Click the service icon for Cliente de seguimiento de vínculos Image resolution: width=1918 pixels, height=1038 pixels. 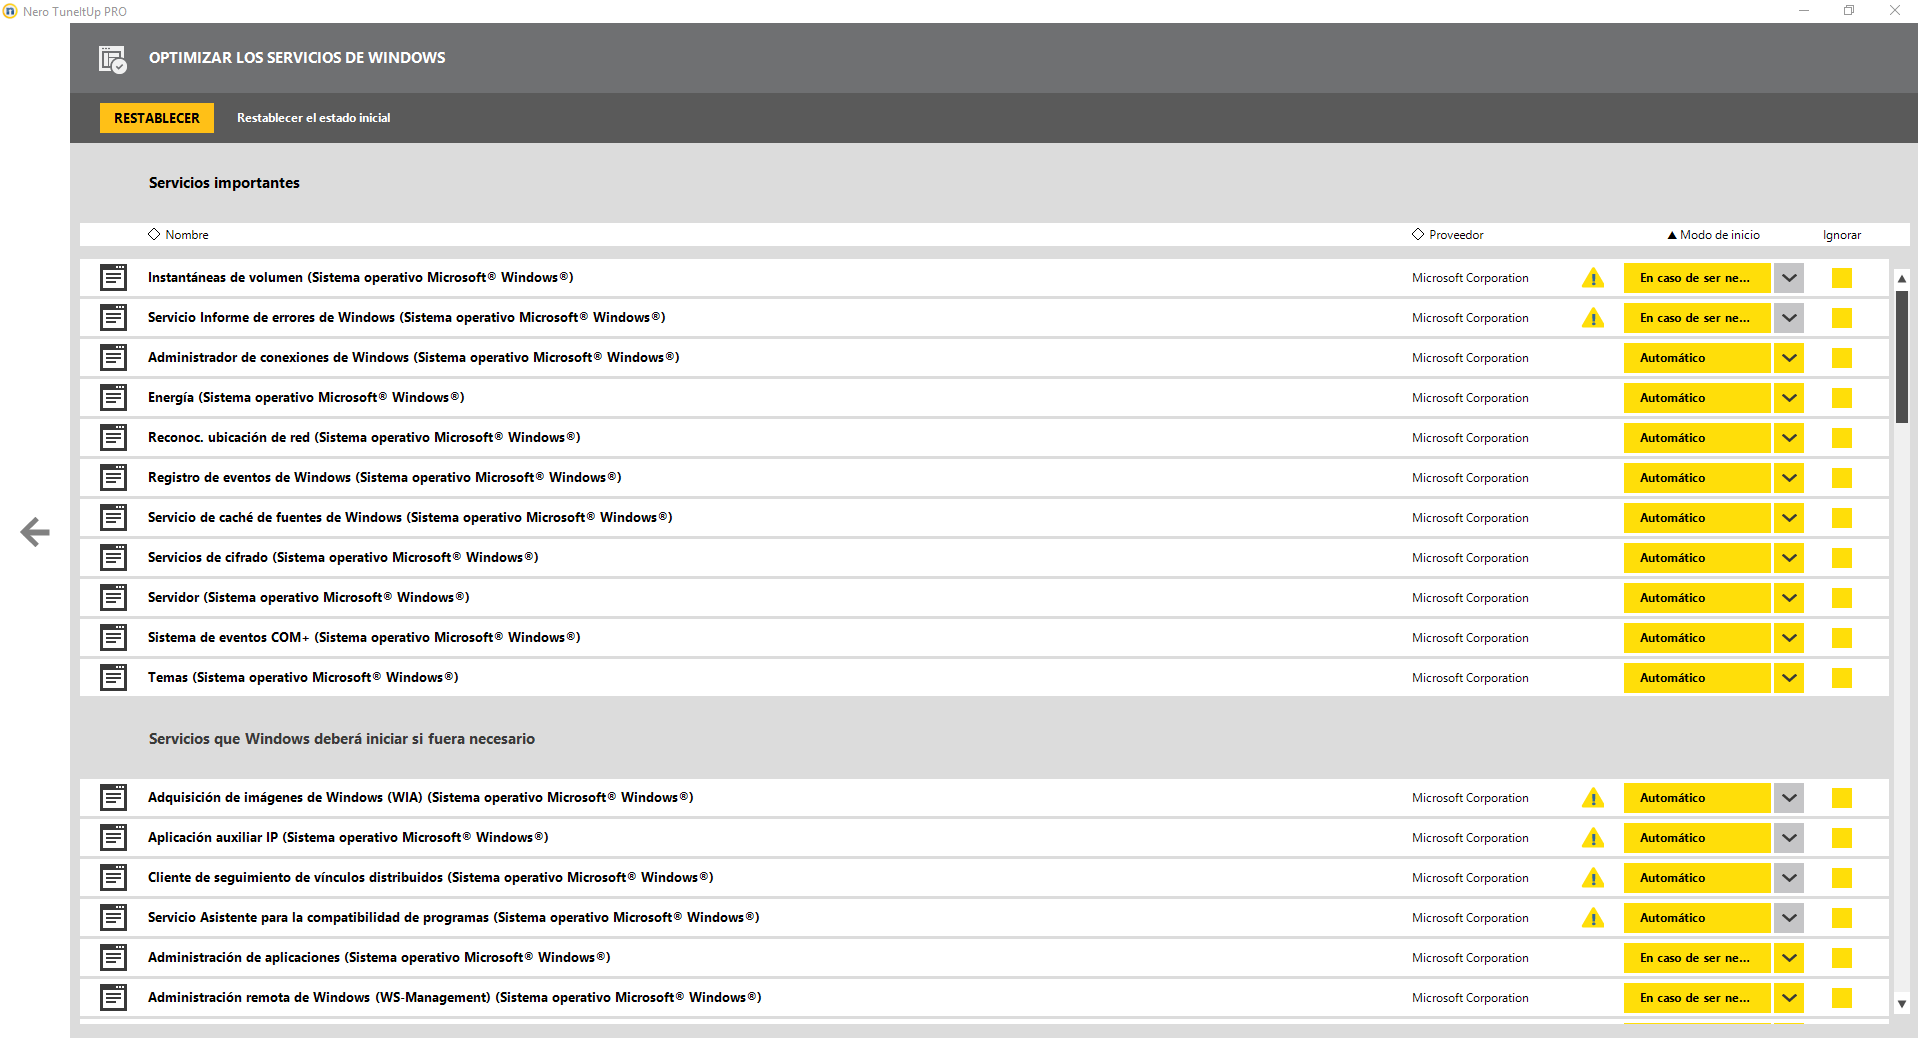(x=114, y=878)
